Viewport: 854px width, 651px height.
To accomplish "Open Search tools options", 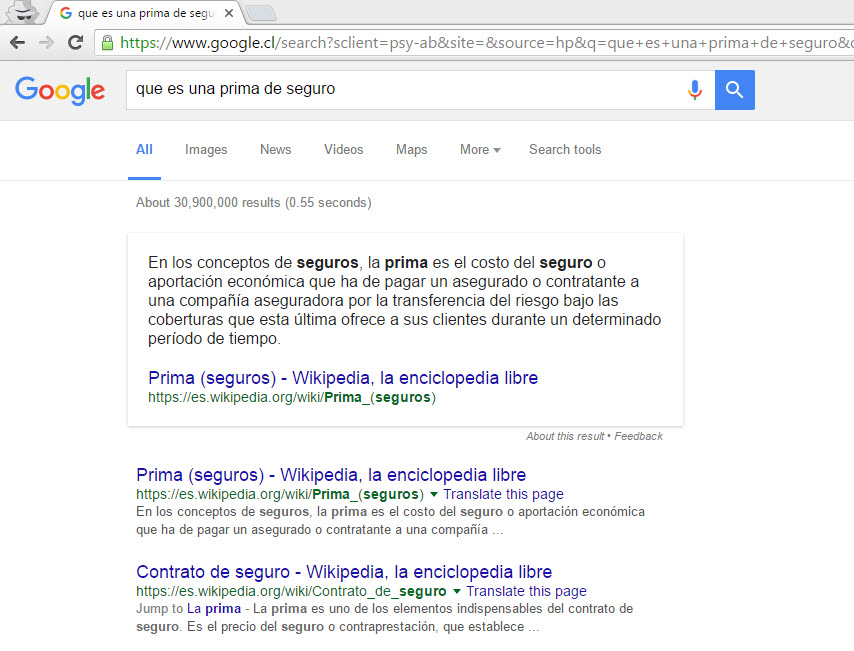I will pos(565,150).
